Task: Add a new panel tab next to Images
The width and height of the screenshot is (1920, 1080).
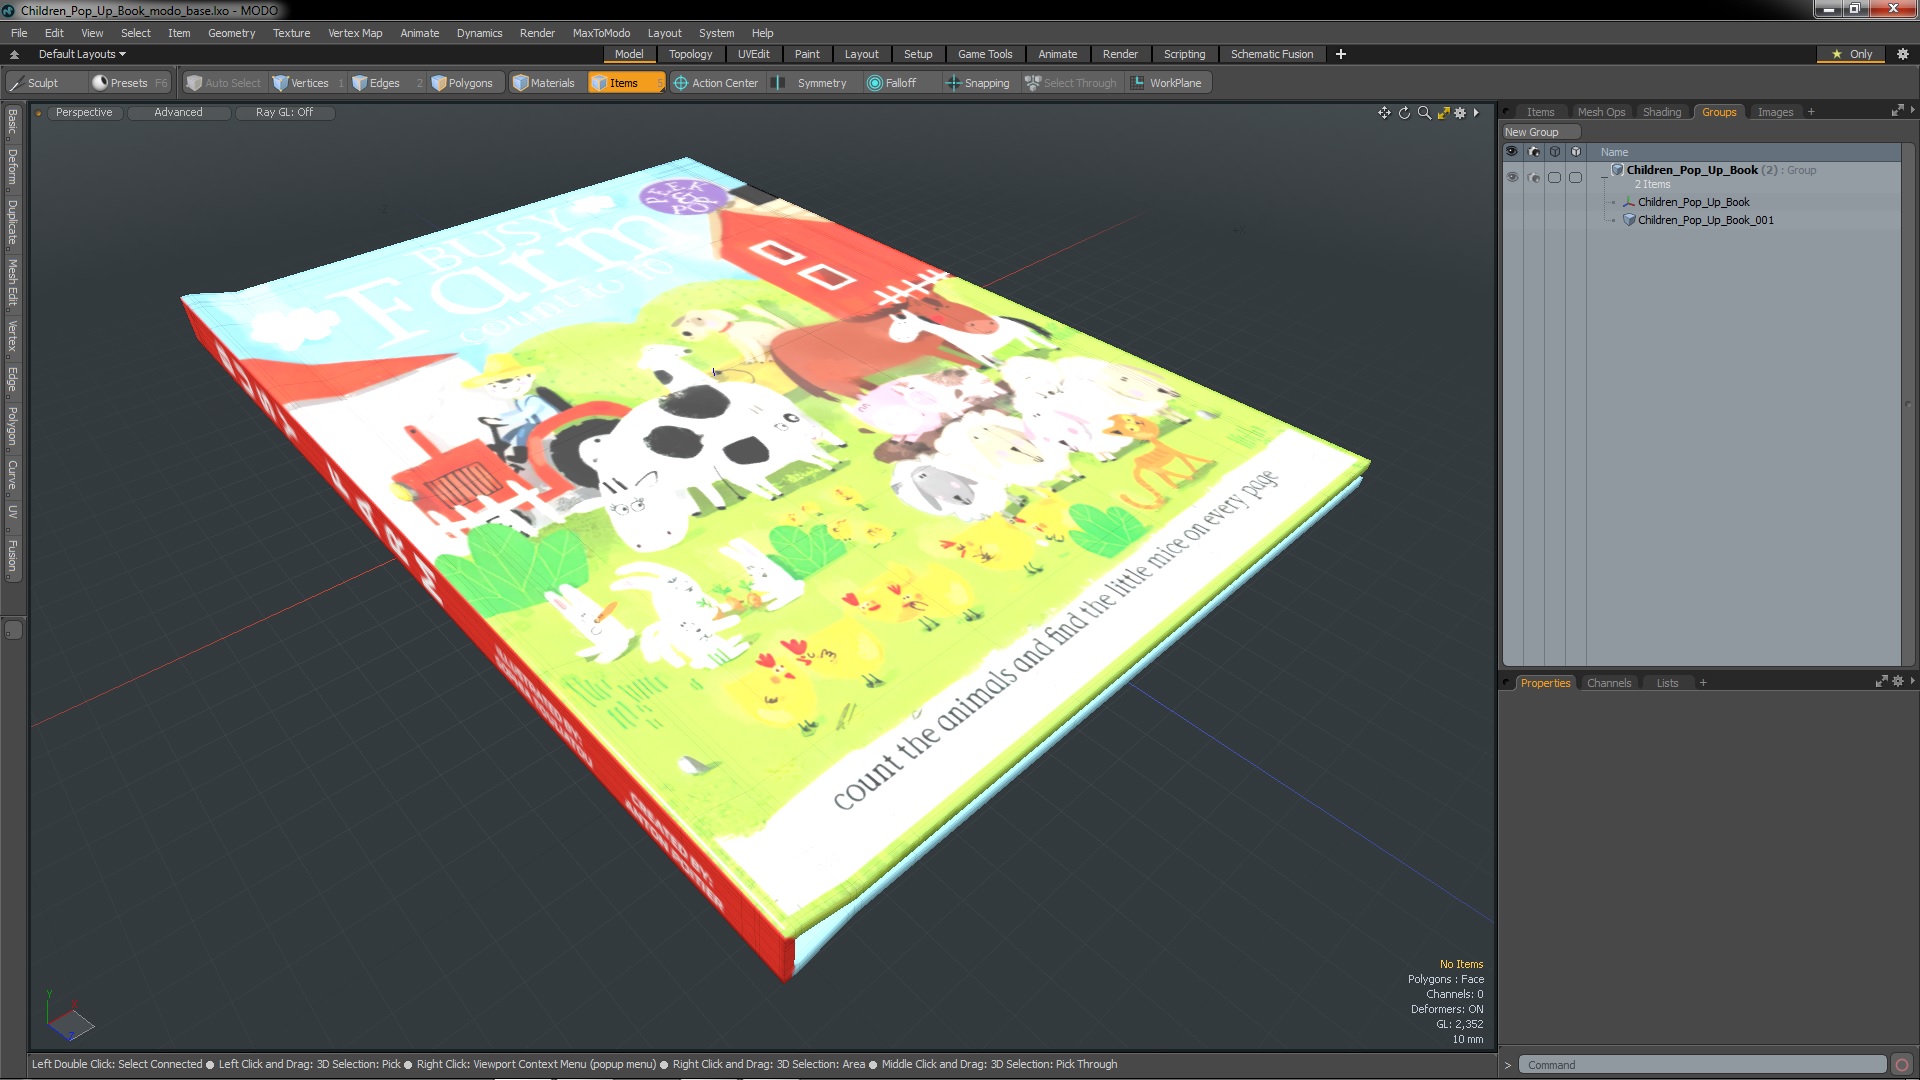Action: (1811, 112)
